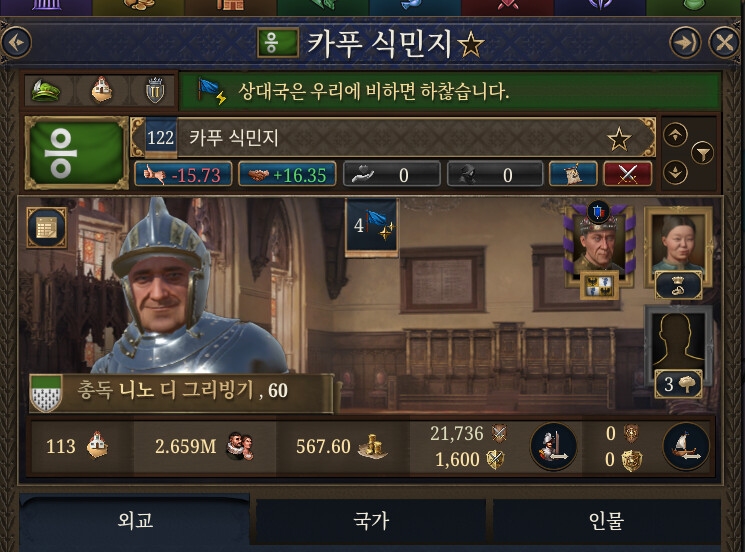Image resolution: width=745 pixels, height=552 pixels.
Task: Toggle the star pin in the country name bar
Action: coord(619,138)
